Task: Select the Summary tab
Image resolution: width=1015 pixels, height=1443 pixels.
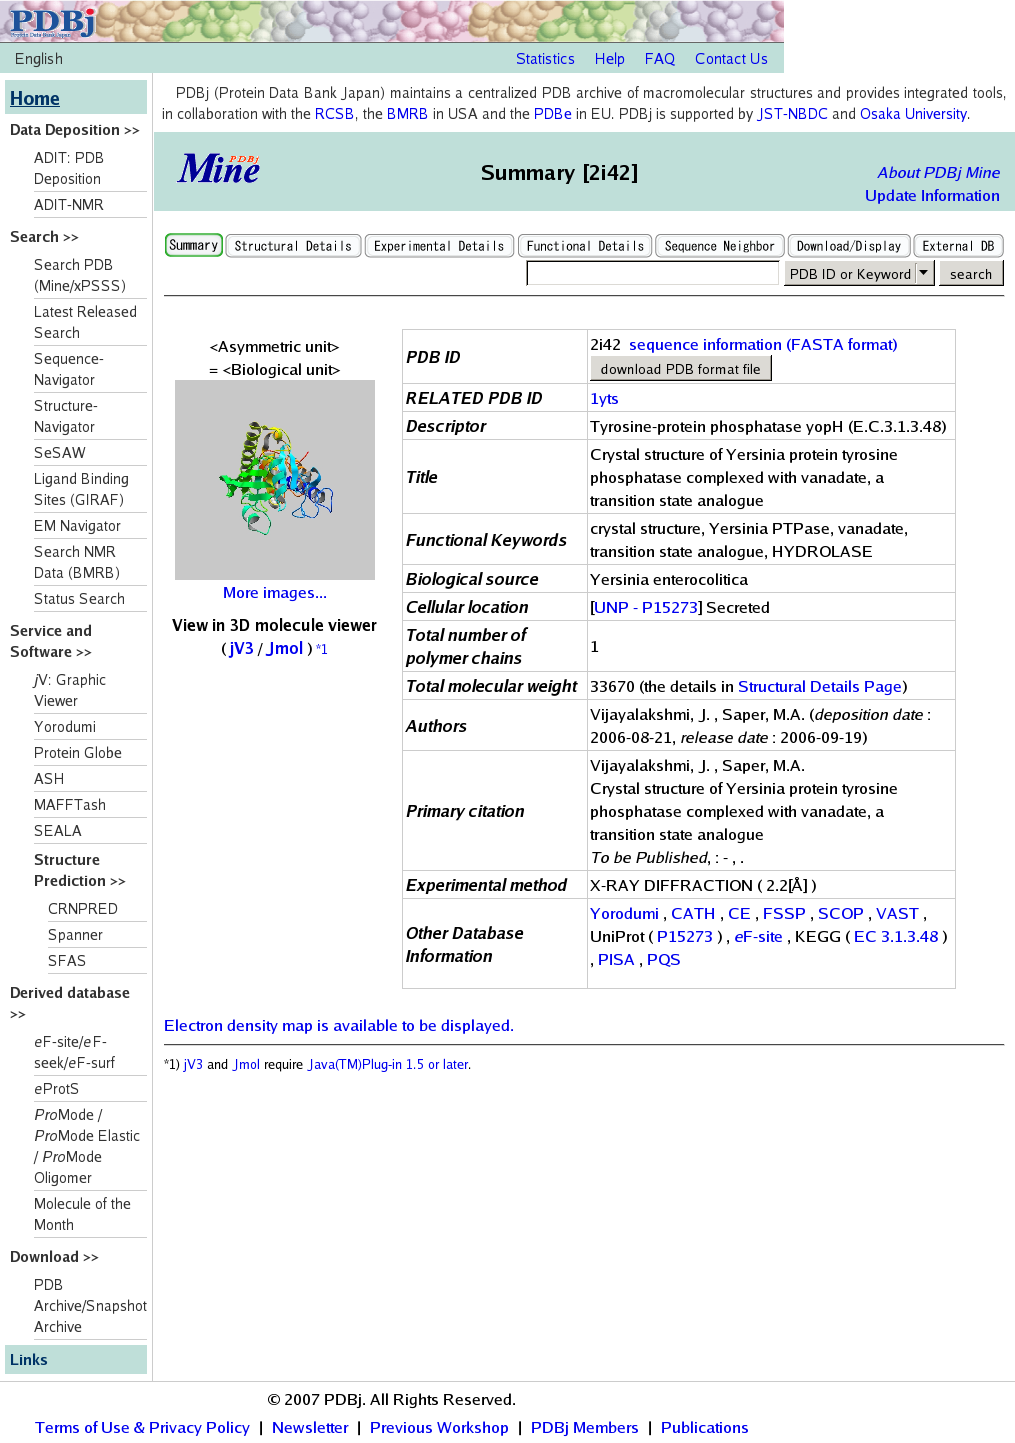Action: pos(193,245)
